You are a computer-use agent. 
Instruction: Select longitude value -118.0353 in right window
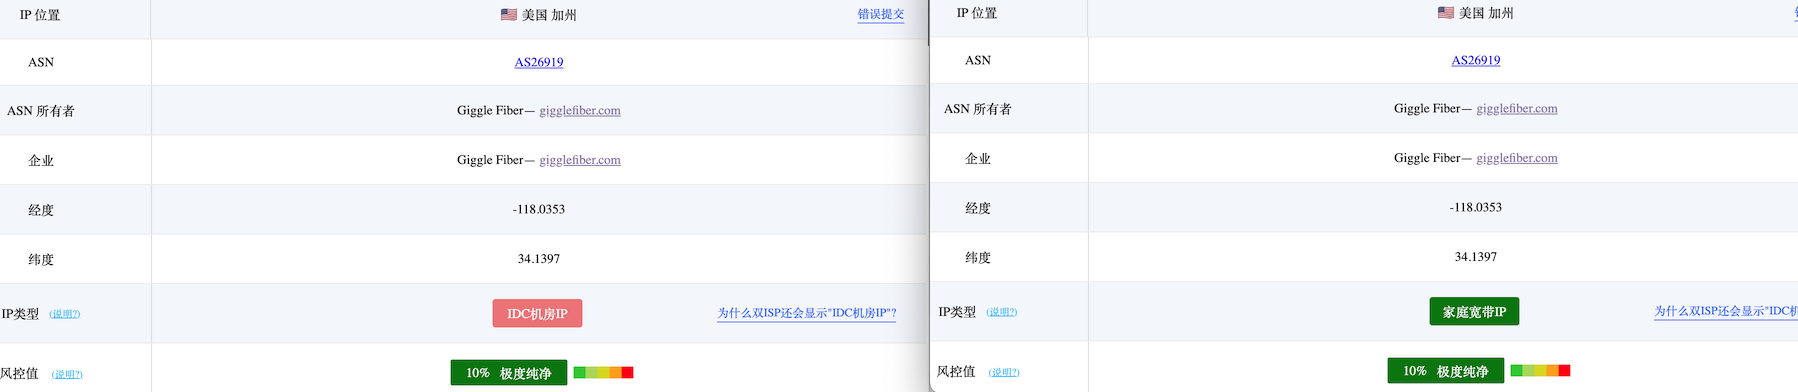(1476, 207)
